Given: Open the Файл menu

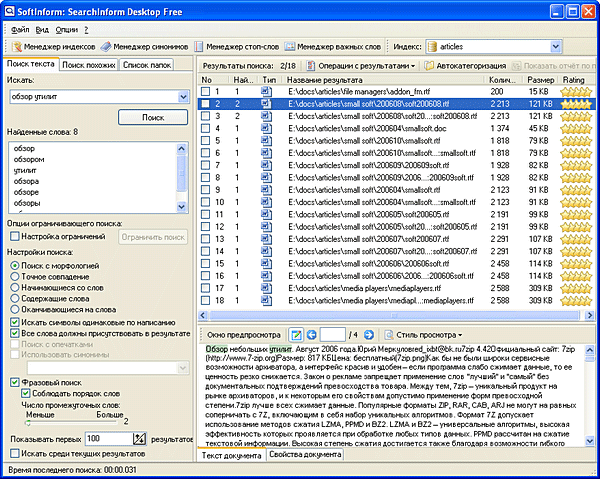Looking at the screenshot, I should coord(21,30).
